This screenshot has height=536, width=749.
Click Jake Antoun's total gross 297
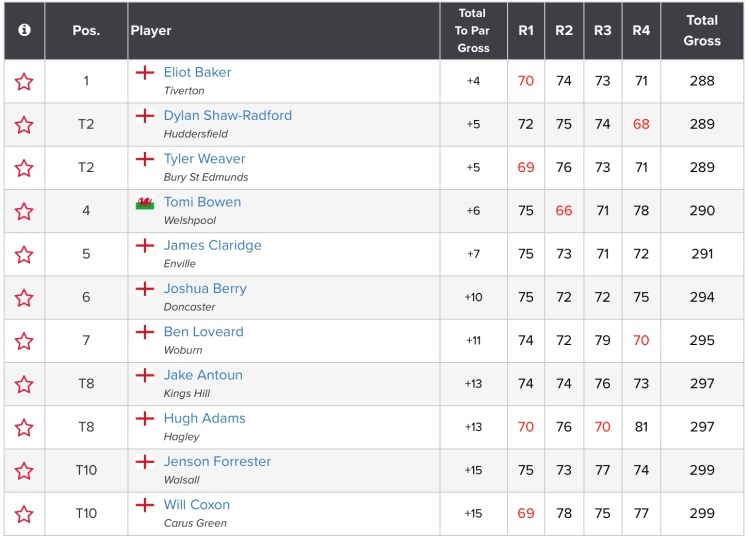(x=702, y=384)
